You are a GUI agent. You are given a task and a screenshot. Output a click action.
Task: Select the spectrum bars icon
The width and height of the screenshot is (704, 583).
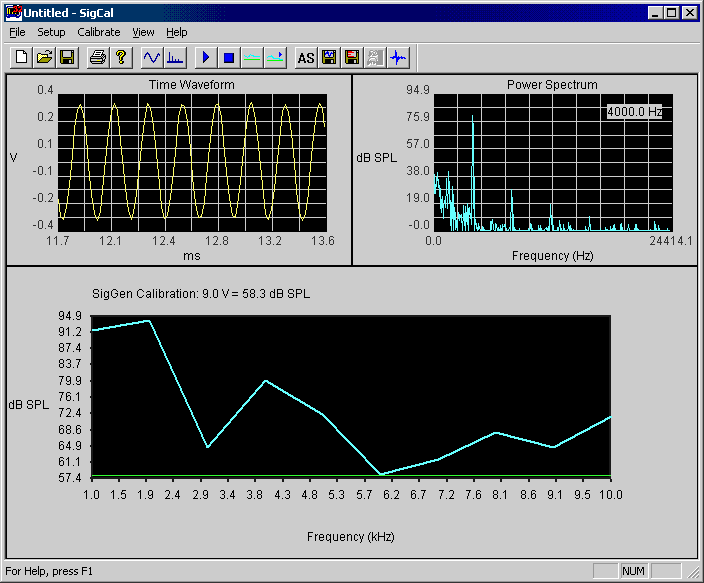tap(175, 57)
